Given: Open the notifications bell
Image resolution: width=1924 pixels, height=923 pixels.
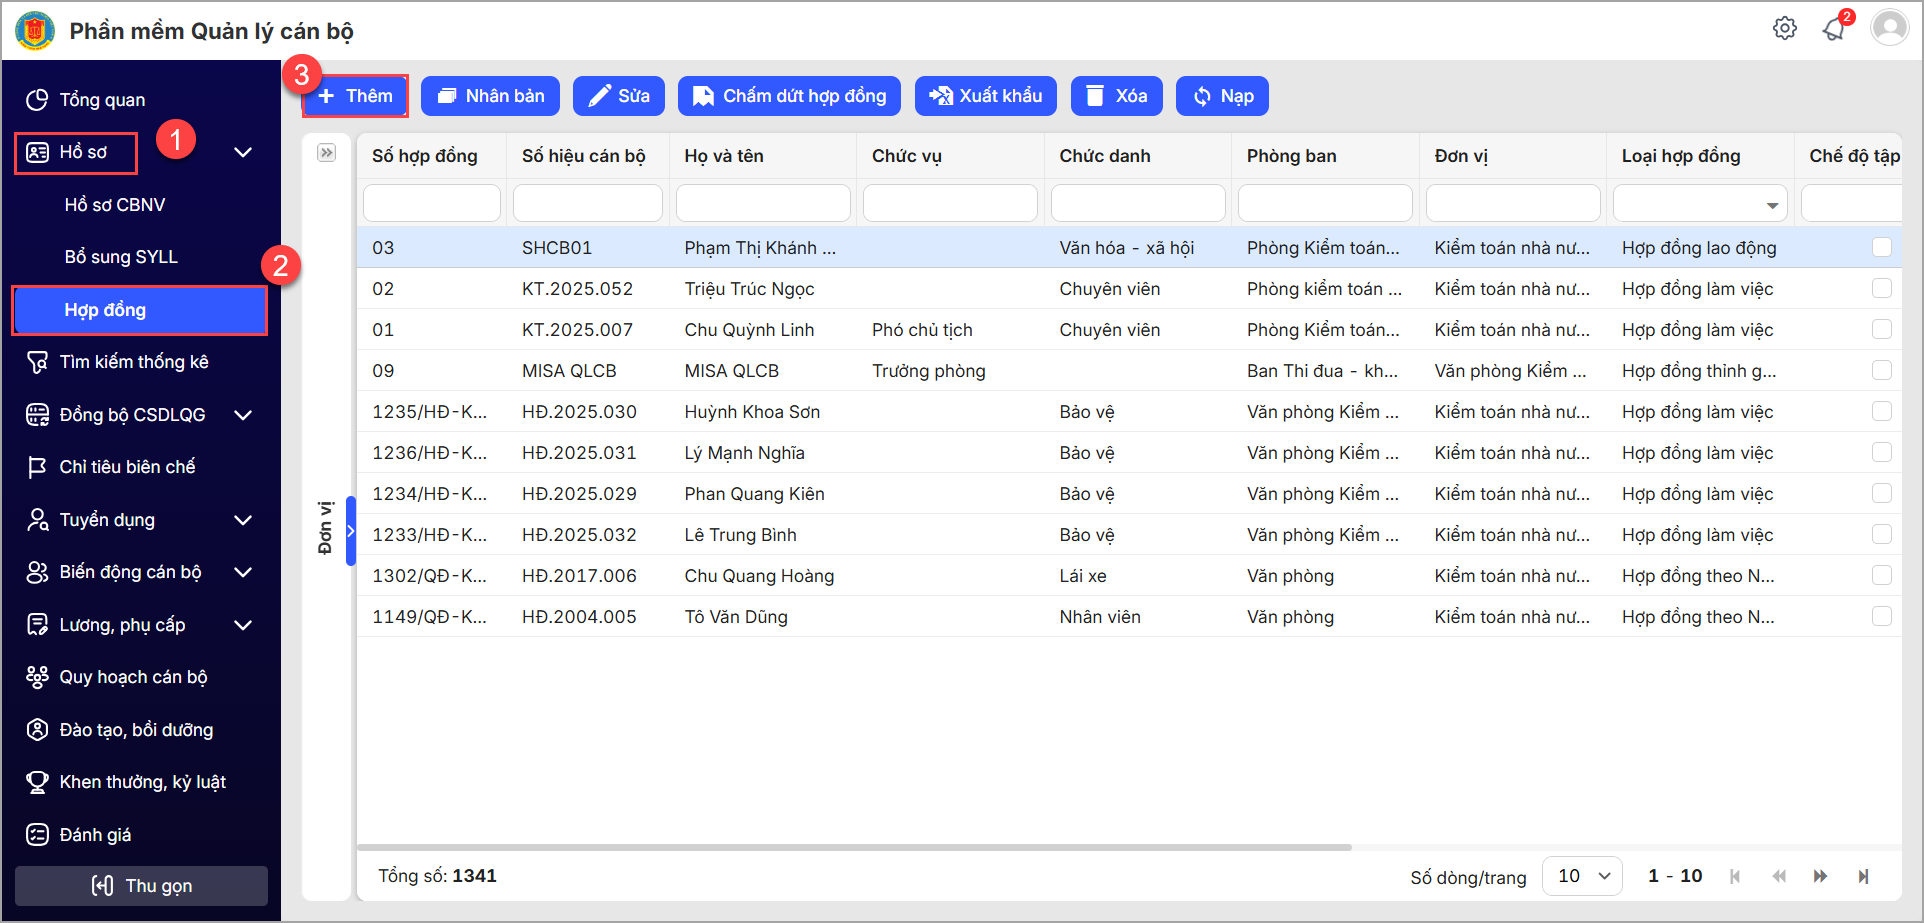Looking at the screenshot, I should [1833, 29].
